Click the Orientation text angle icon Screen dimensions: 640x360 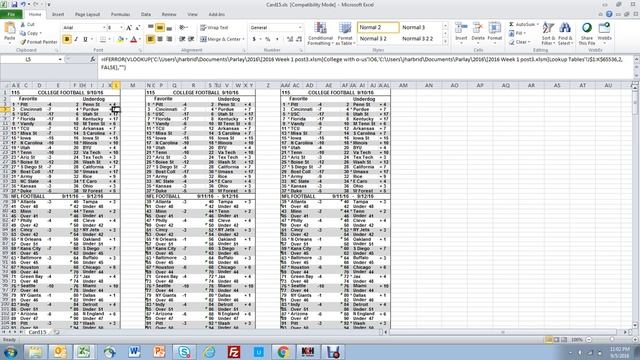[182, 27]
